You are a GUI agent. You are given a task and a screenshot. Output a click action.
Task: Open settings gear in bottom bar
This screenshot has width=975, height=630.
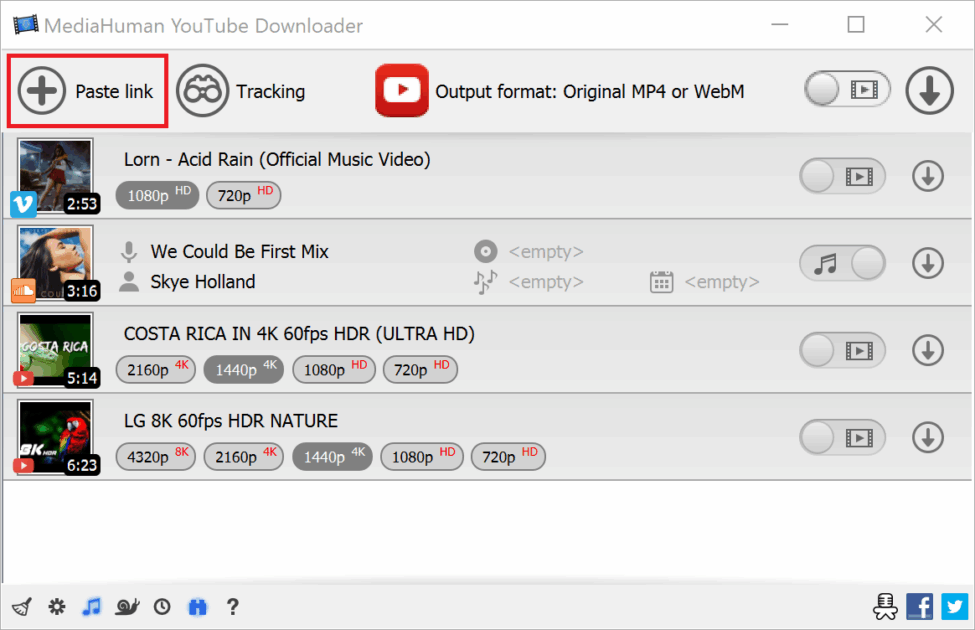tap(57, 606)
